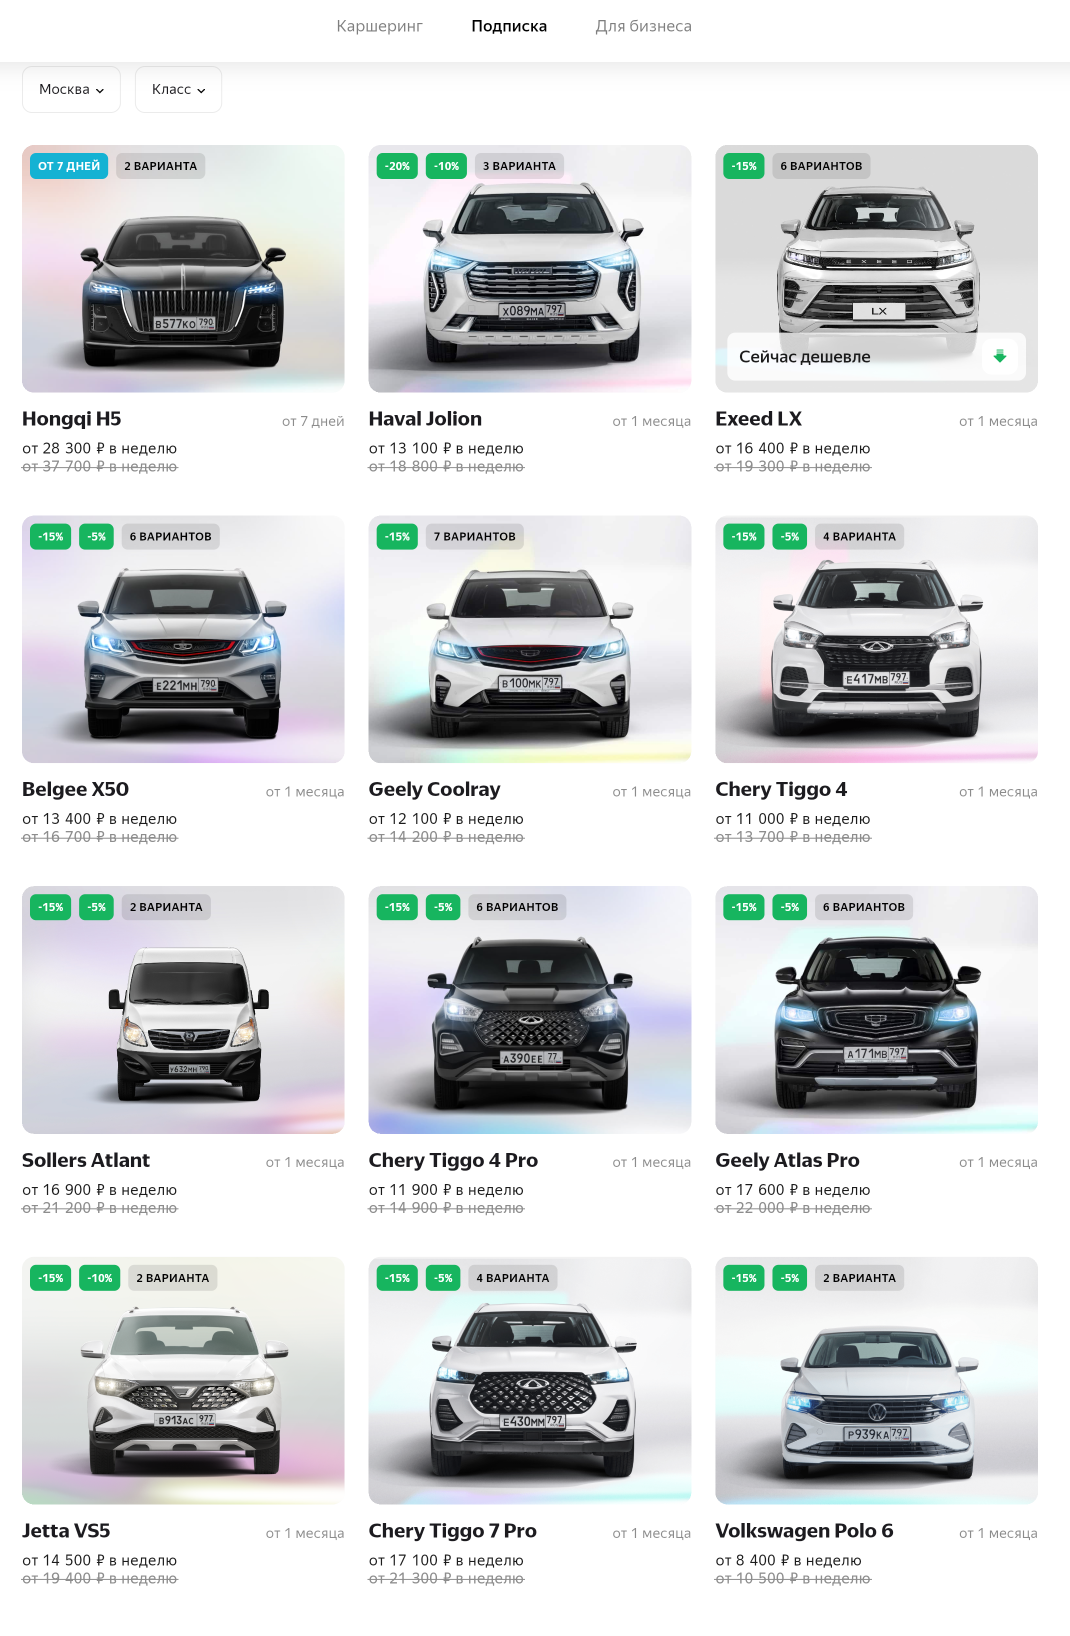Switch to the Каршеринг tab

(x=379, y=26)
